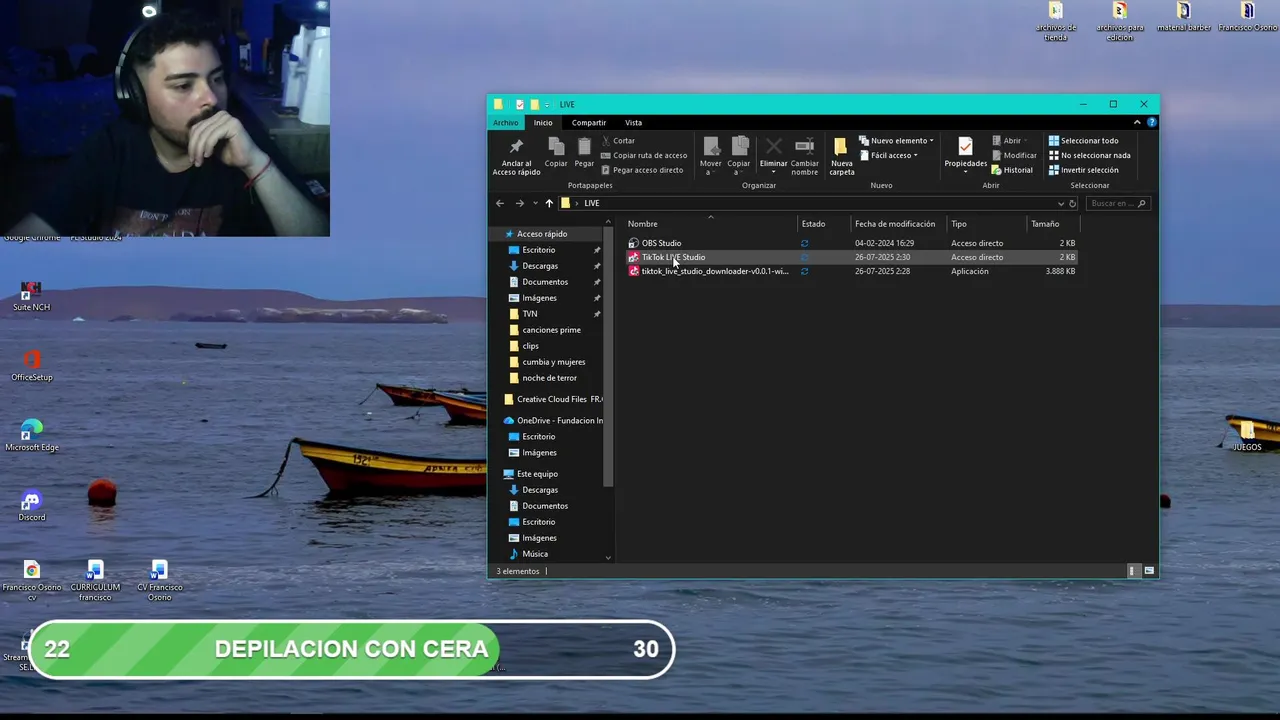Create a Nueva carpeta from the ribbon
Image resolution: width=1280 pixels, height=720 pixels.
841,156
